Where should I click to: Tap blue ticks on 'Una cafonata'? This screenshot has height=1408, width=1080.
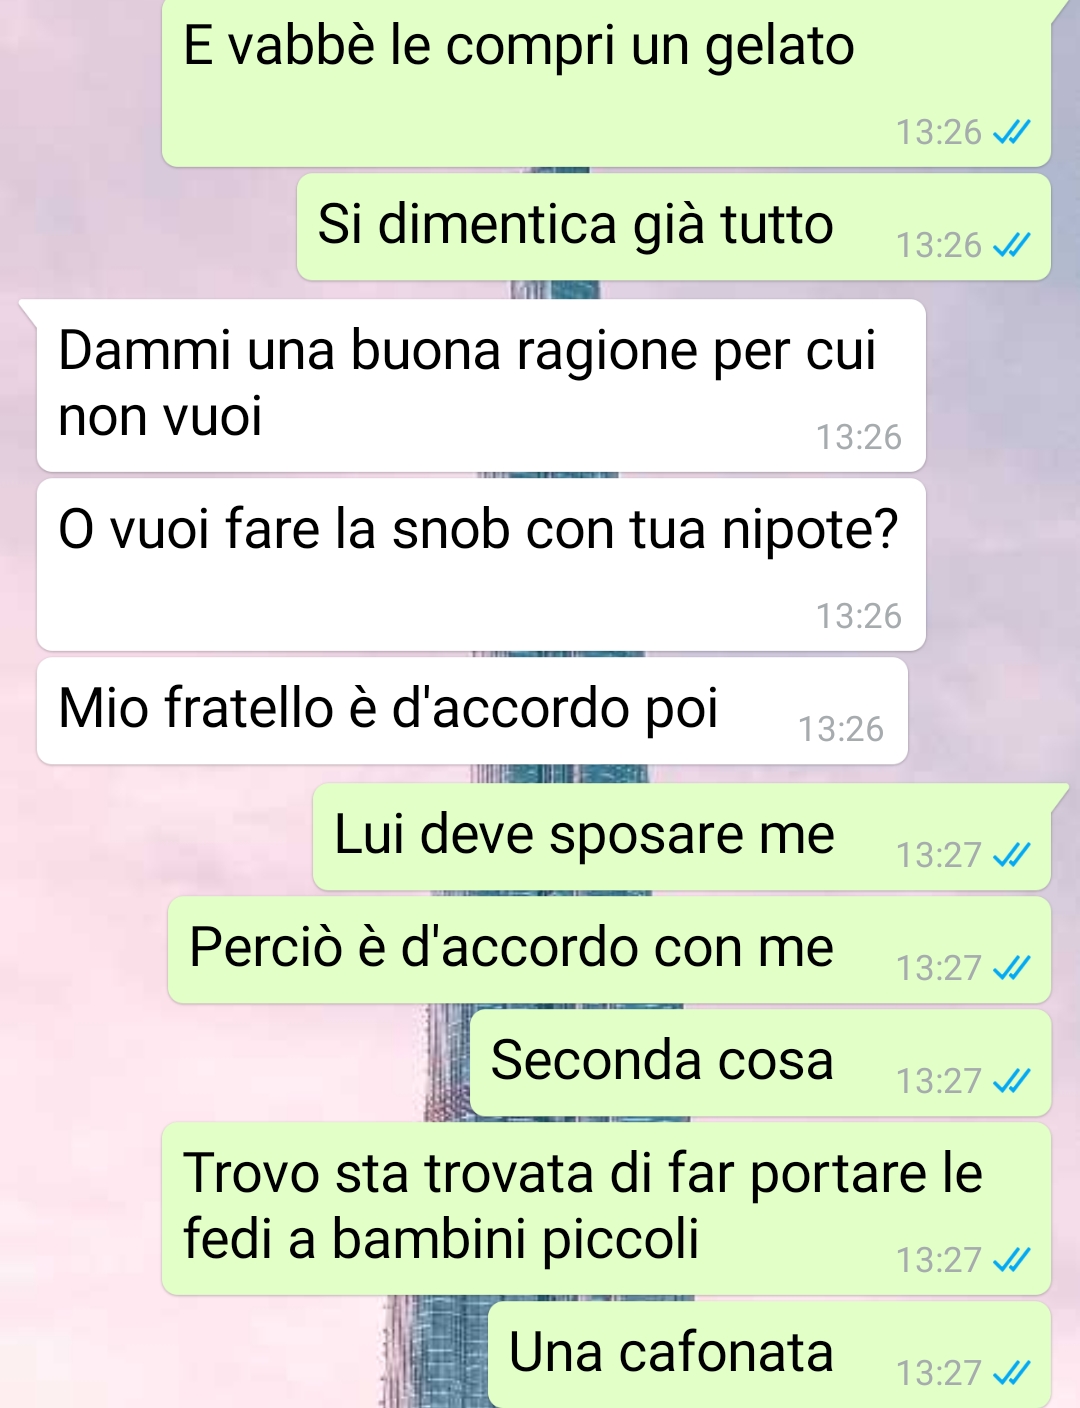pos(1011,1373)
